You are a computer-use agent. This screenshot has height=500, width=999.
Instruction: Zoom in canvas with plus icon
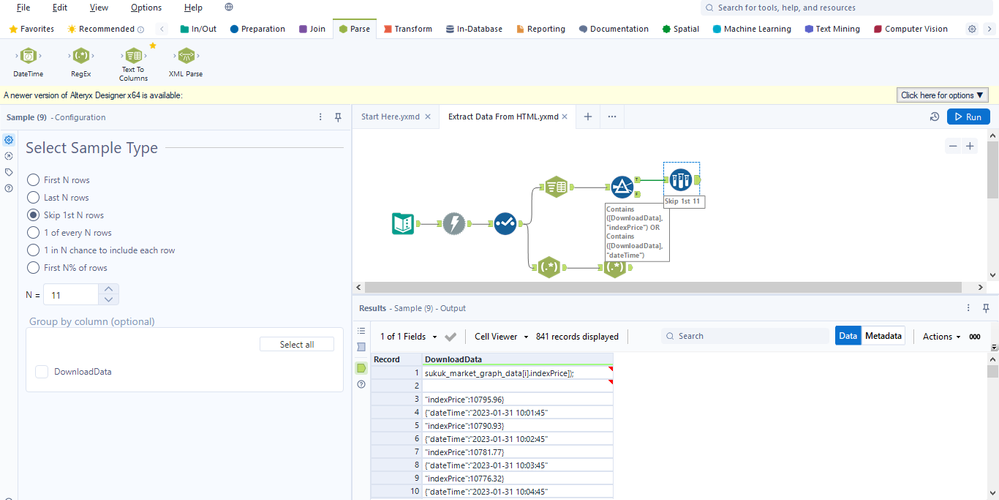(x=970, y=146)
